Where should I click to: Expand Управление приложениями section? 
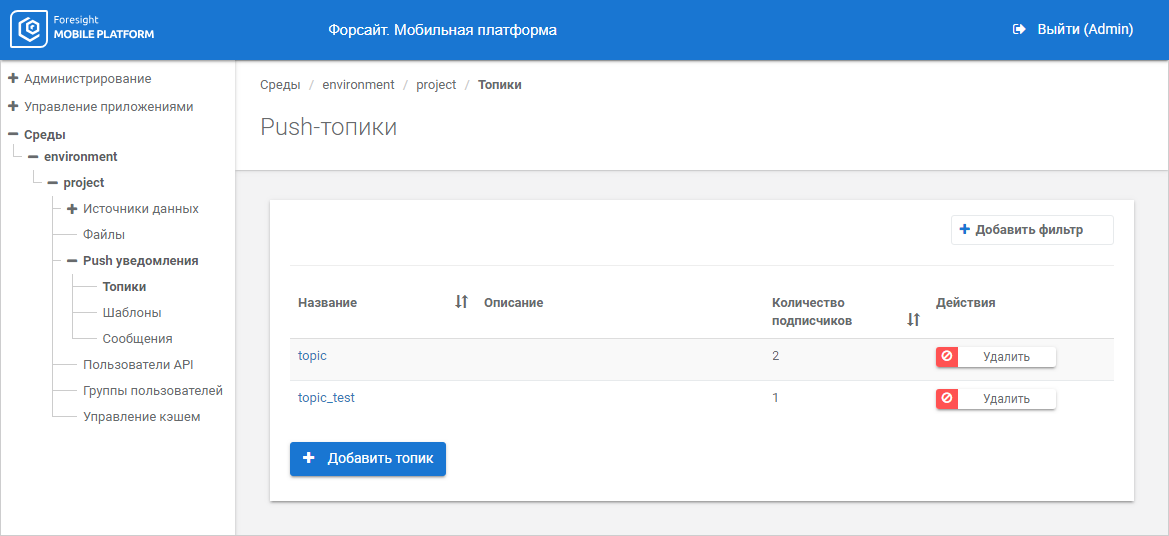point(13,106)
